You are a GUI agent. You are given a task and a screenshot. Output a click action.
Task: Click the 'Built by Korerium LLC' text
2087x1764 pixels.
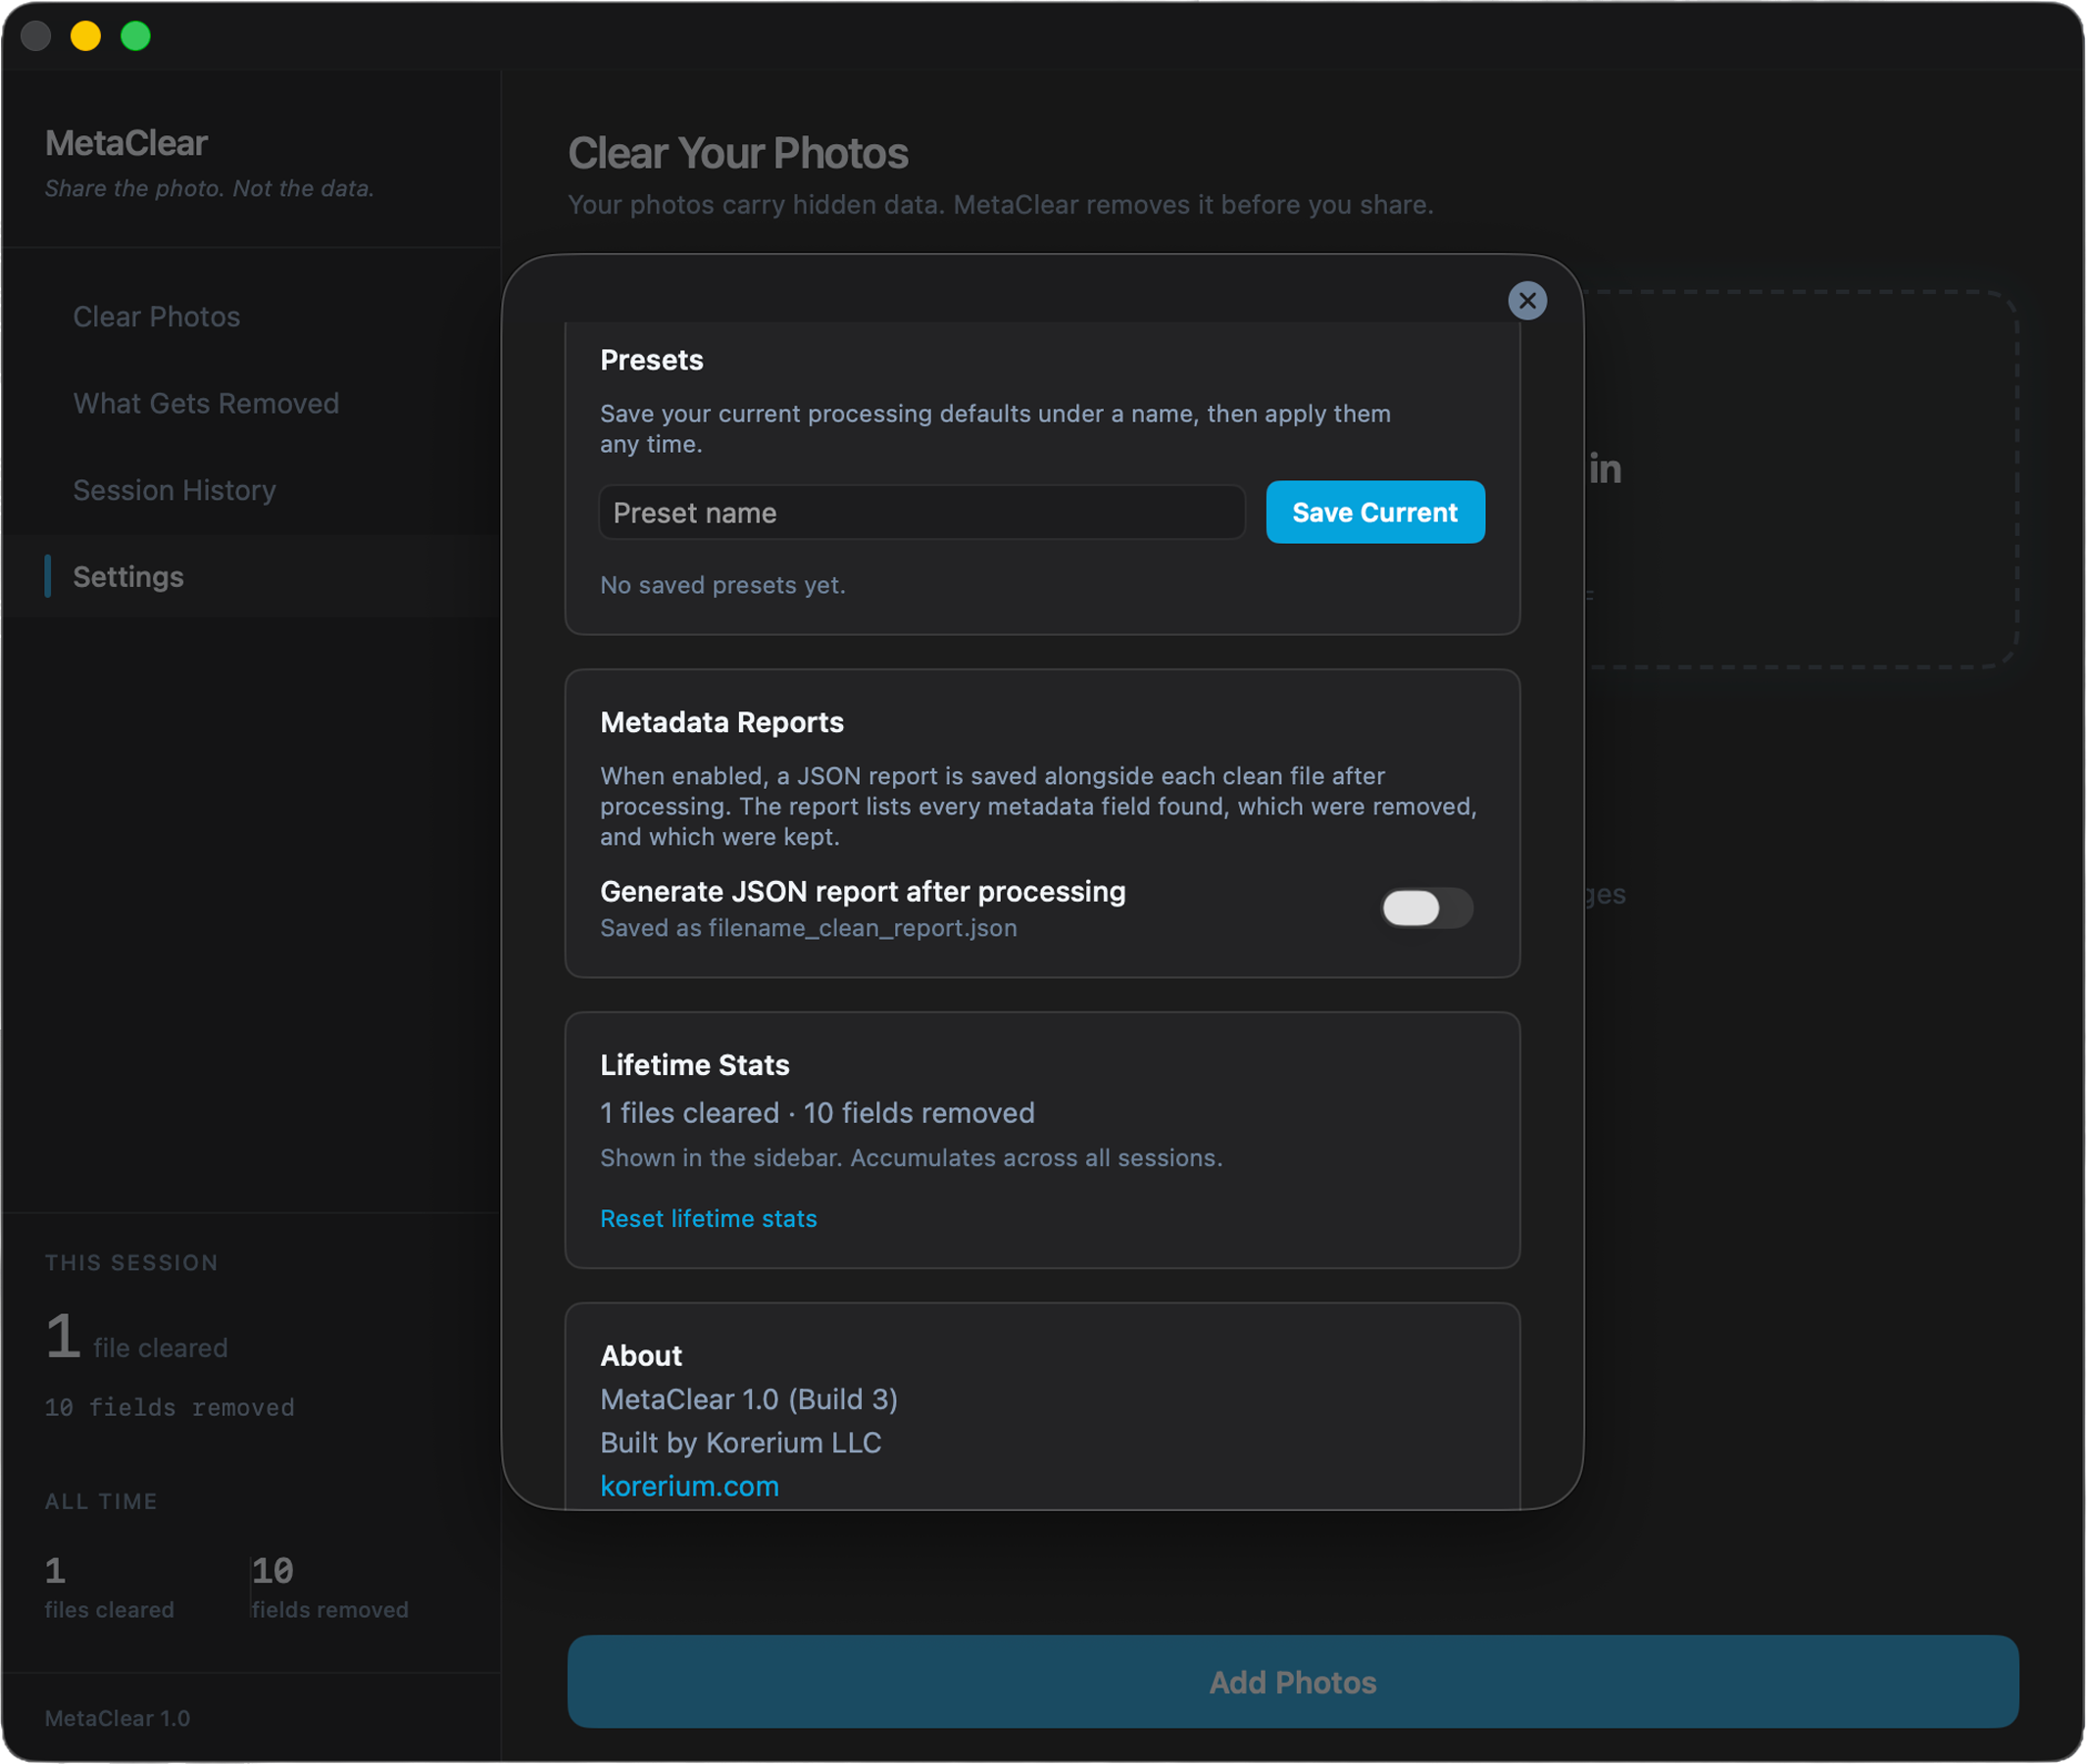click(740, 1443)
